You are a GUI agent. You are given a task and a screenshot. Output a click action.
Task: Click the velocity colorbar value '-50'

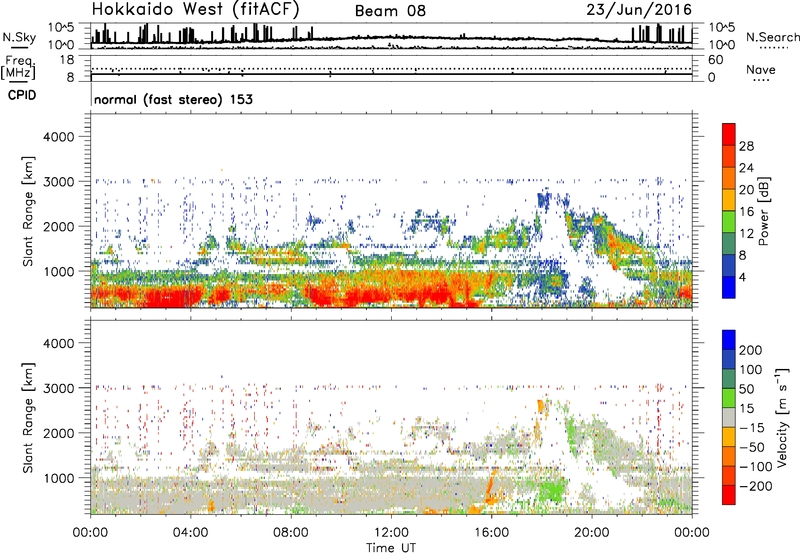point(752,447)
